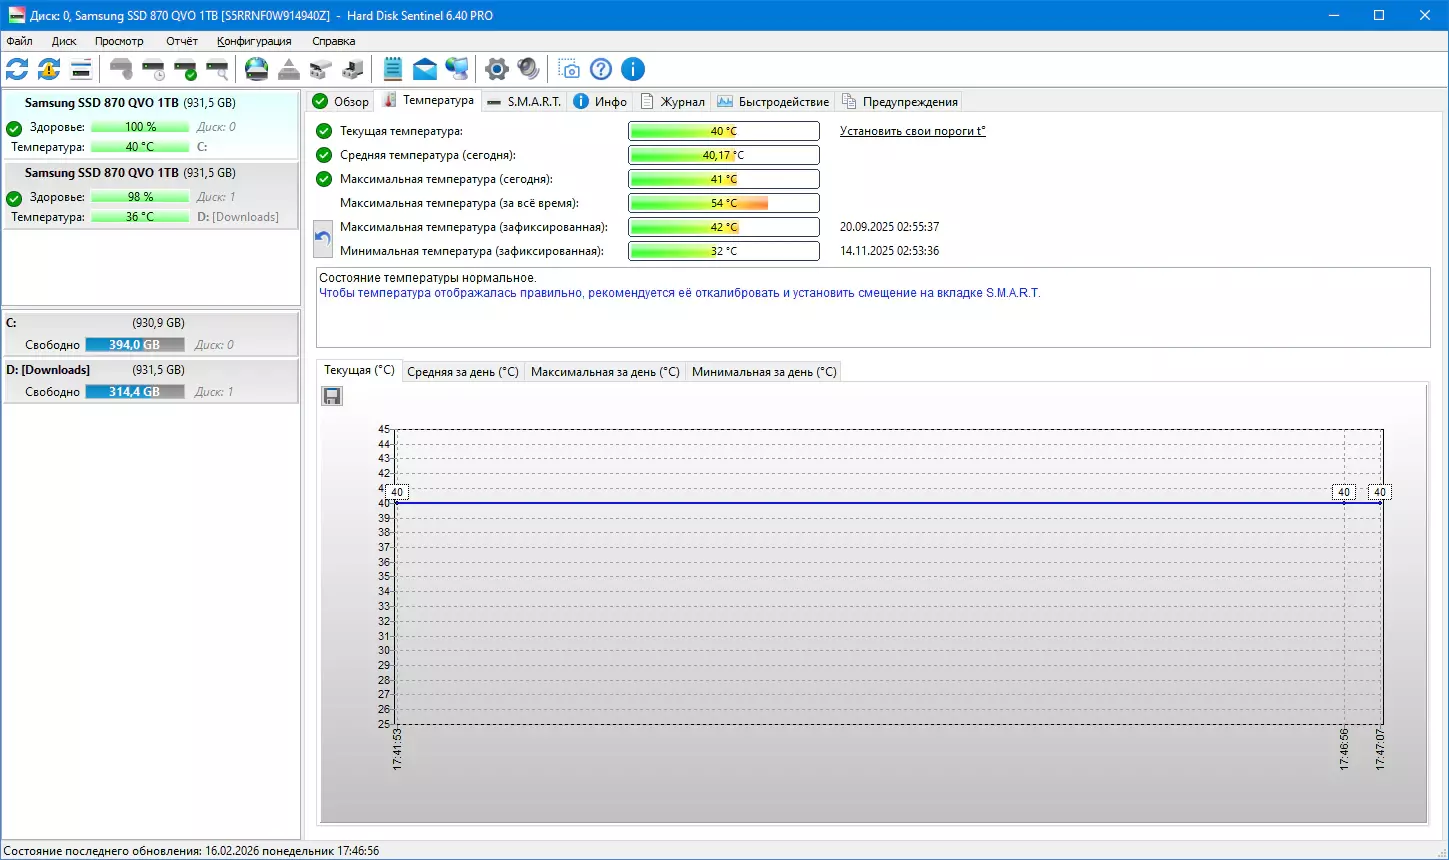Click the C: drive free space bar

point(134,345)
